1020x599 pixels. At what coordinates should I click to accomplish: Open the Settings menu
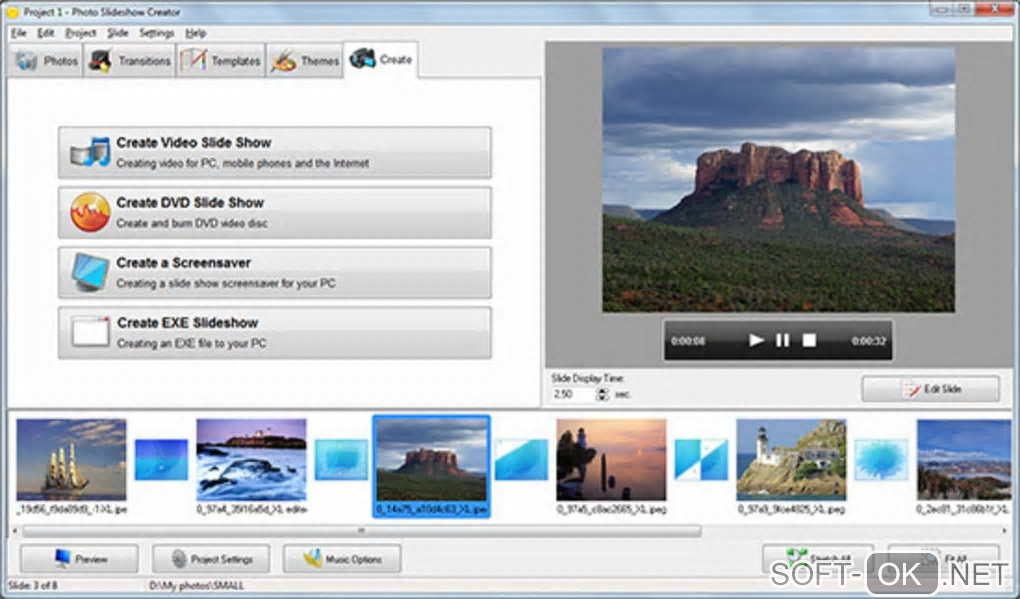coord(157,33)
